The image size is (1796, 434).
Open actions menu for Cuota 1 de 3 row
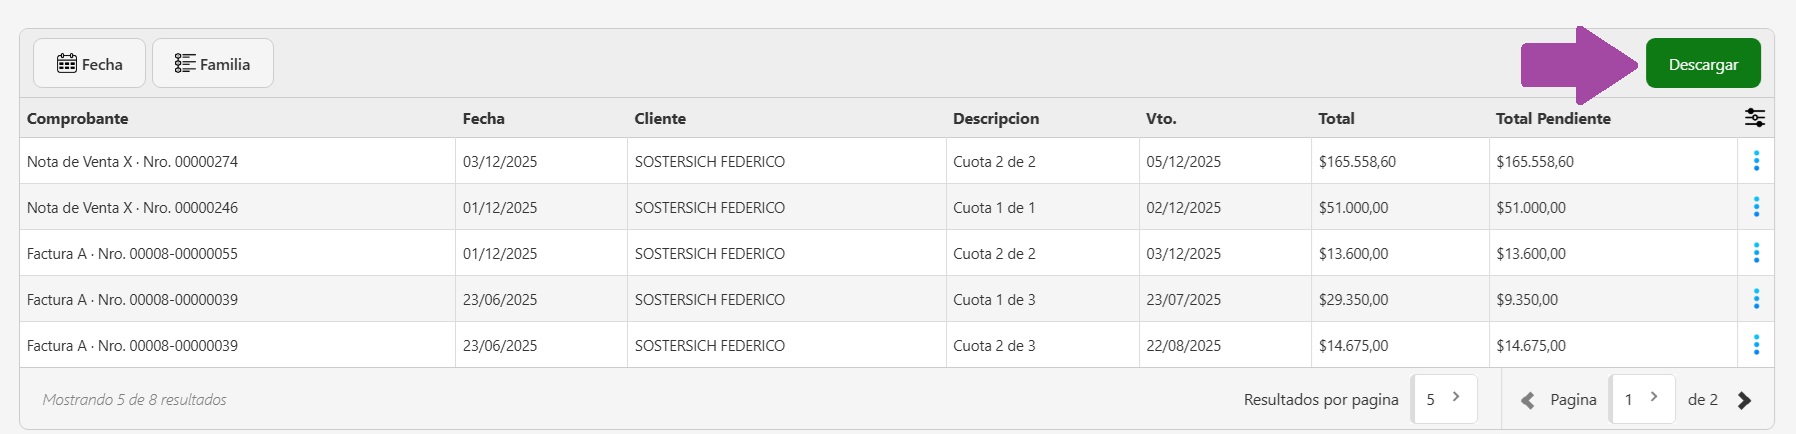[1756, 299]
